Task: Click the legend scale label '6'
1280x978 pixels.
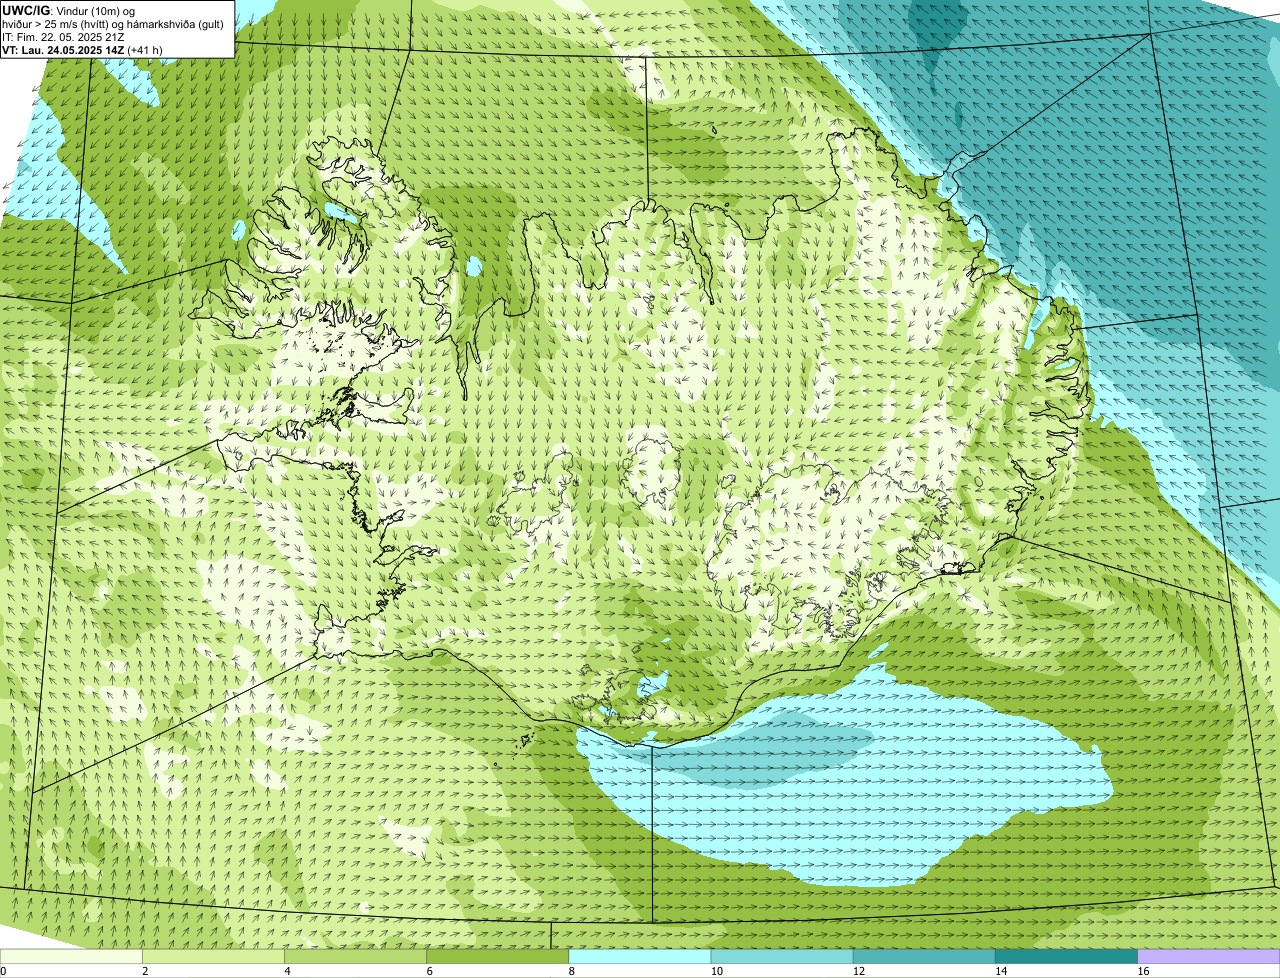Action: [429, 971]
